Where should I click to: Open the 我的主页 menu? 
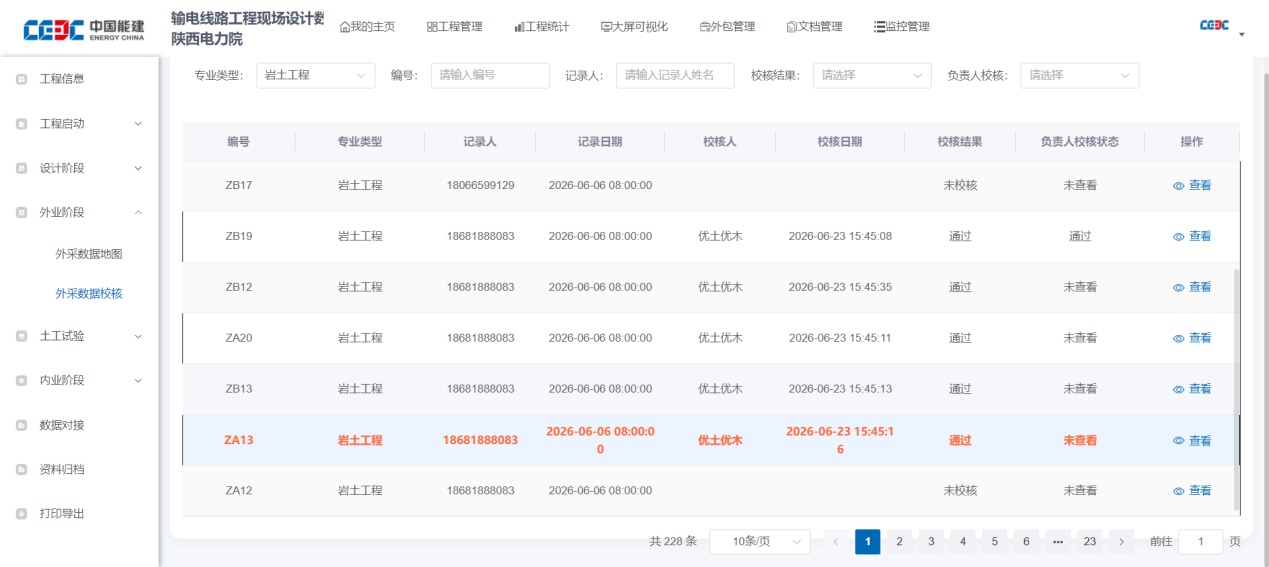(x=367, y=27)
